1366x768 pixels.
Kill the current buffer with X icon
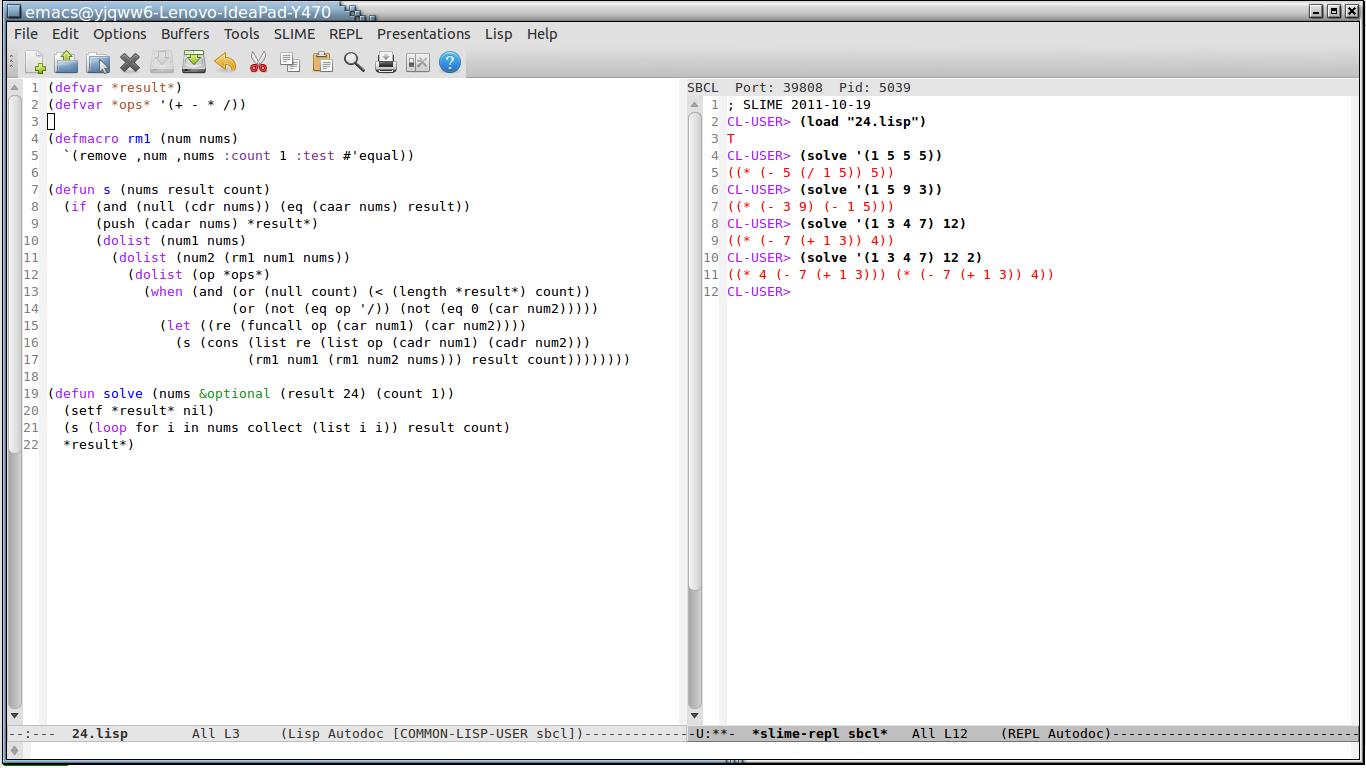click(x=130, y=62)
